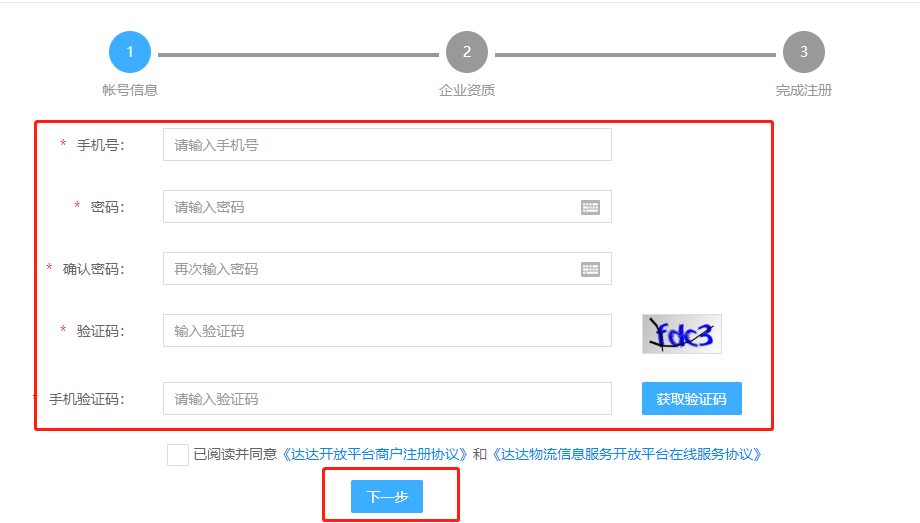
Task: Tick the 已阅读并同意 agreement checkbox
Action: [x=178, y=455]
